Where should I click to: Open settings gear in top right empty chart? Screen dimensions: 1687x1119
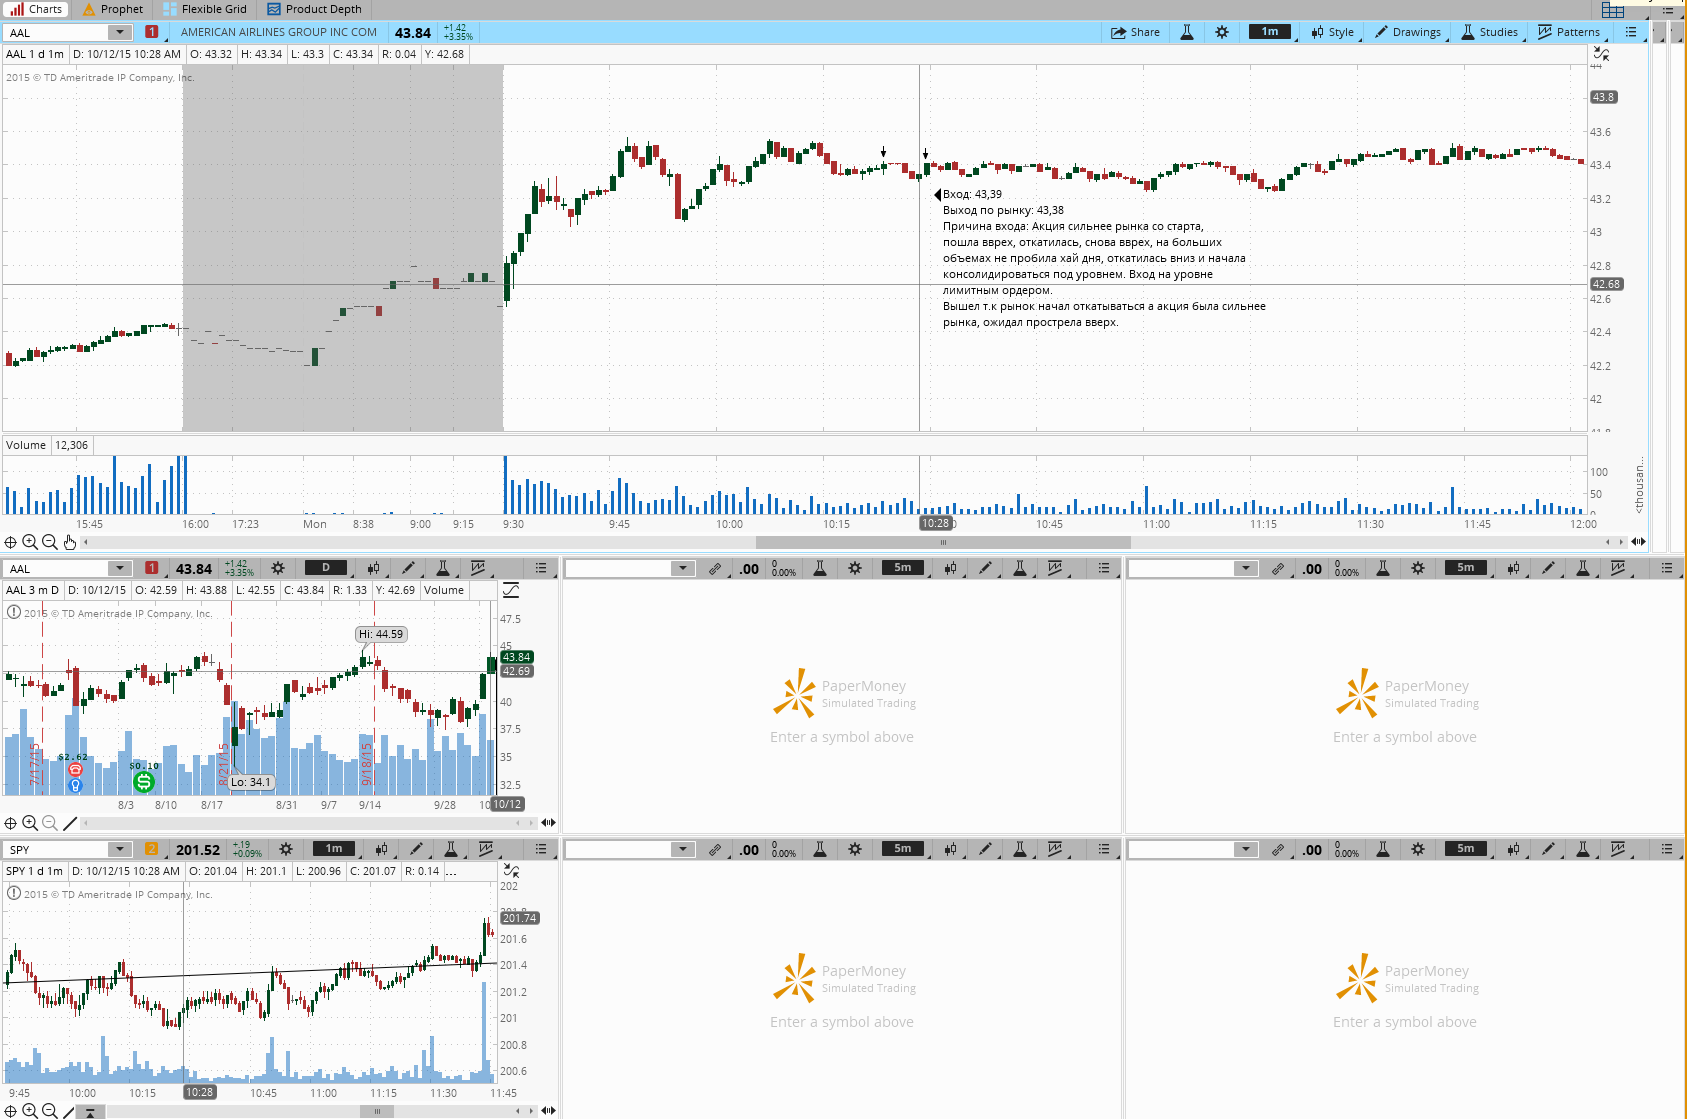pos(1418,568)
